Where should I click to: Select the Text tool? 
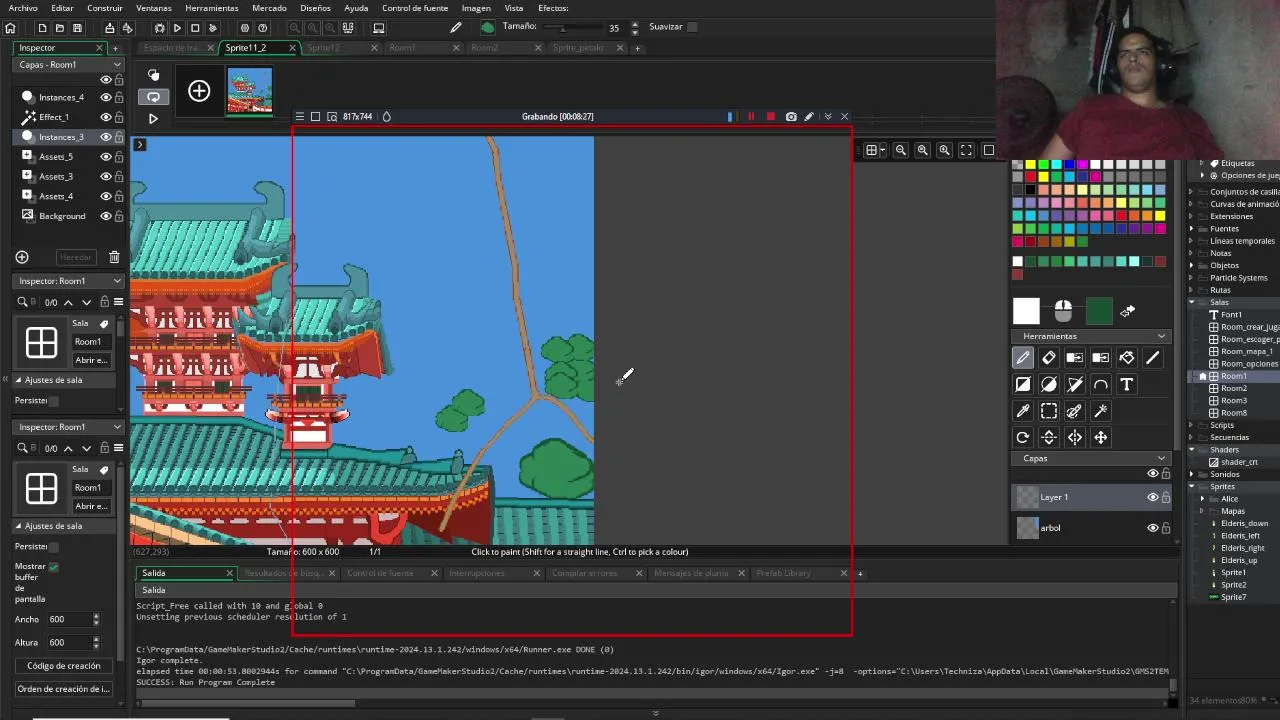(1127, 384)
